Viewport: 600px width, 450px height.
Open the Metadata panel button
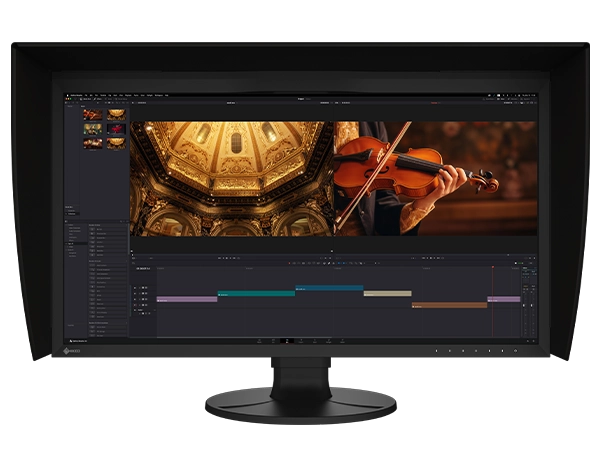click(512, 99)
